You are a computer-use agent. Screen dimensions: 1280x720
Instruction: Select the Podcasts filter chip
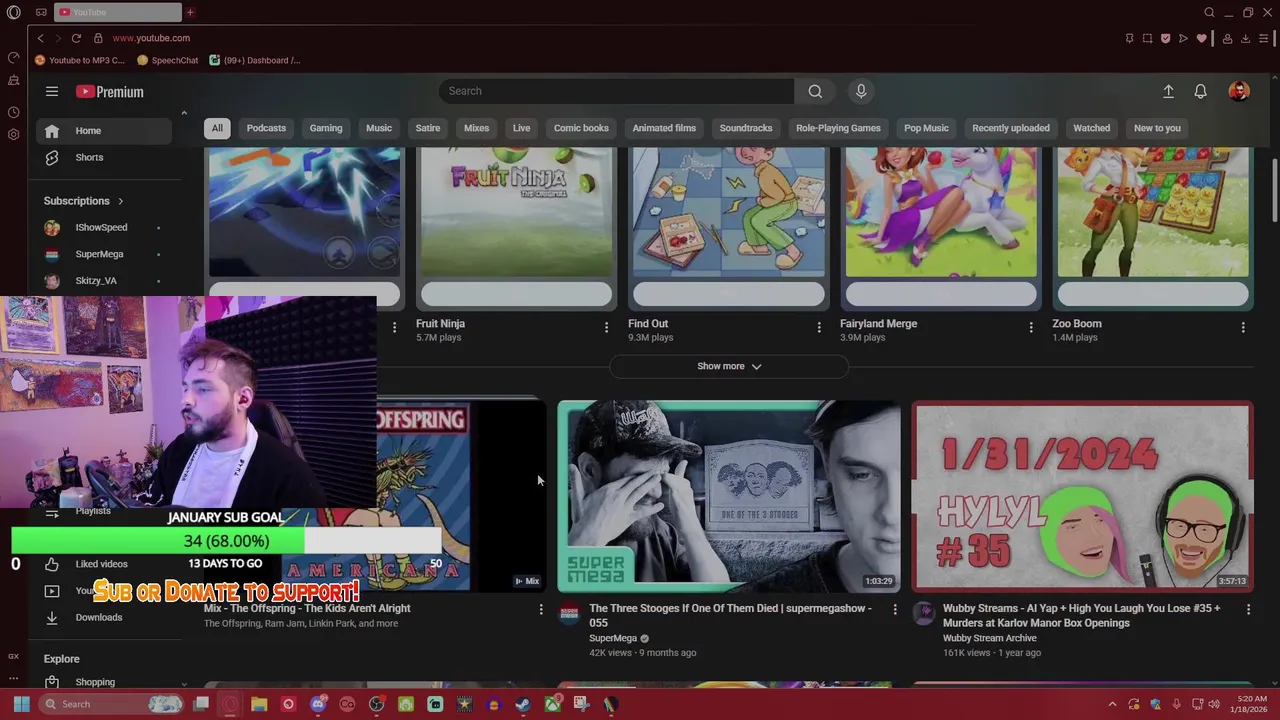266,128
